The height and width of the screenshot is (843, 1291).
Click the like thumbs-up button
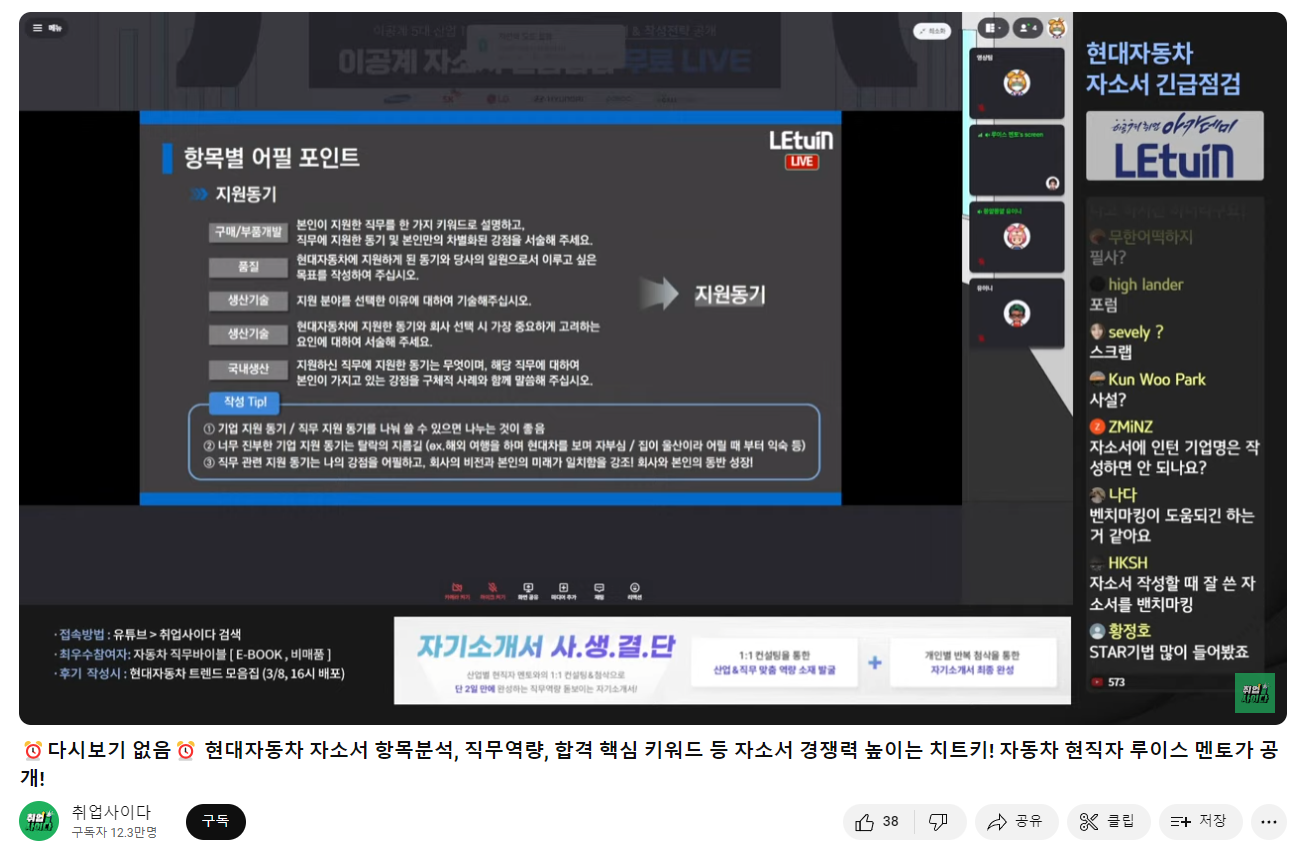click(x=876, y=821)
